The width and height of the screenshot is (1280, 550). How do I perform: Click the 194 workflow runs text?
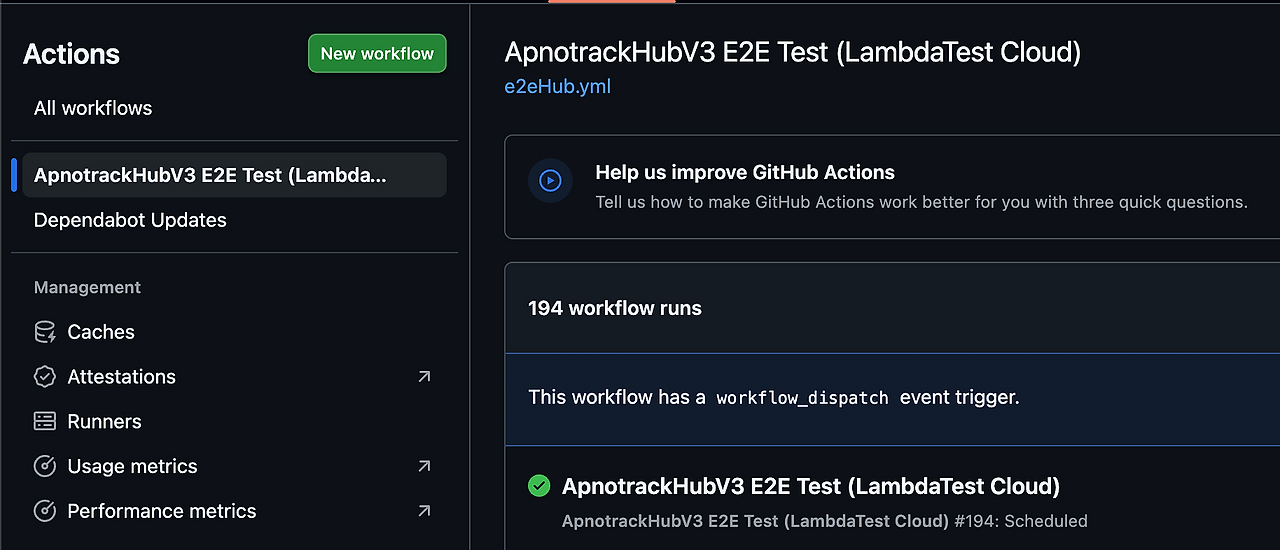point(615,308)
